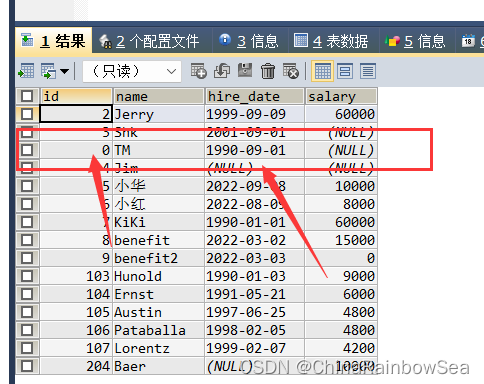484x384 pixels.
Task: Select the NULL salary cell in TM row
Action: point(341,150)
